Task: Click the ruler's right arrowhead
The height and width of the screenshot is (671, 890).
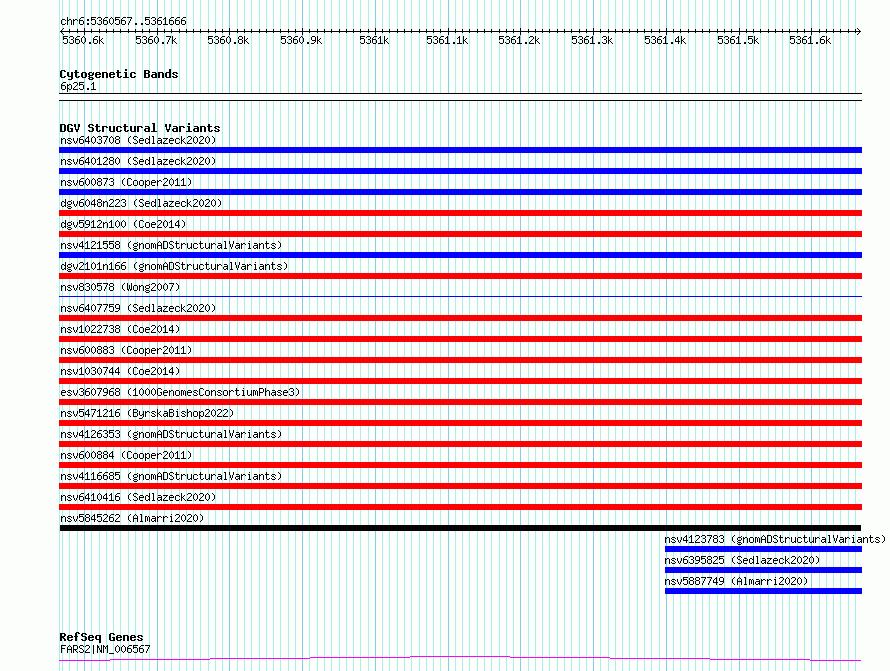Action: pos(858,31)
